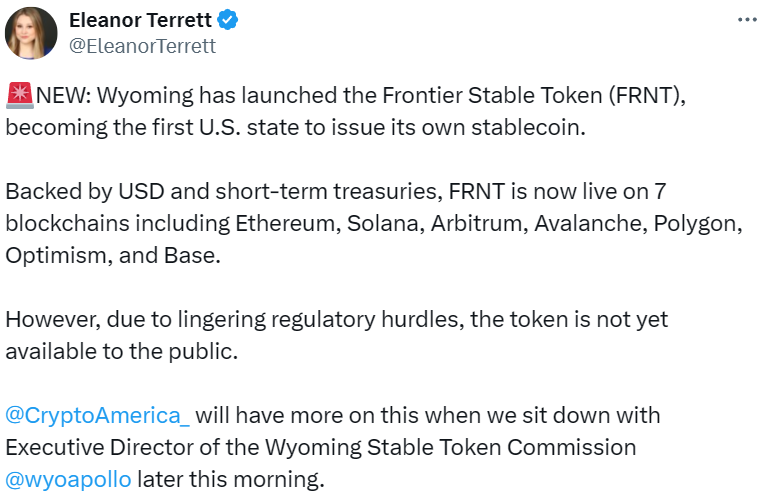
Task: Click the word "Optimism" in the tweet
Action: pyautogui.click(x=52, y=257)
